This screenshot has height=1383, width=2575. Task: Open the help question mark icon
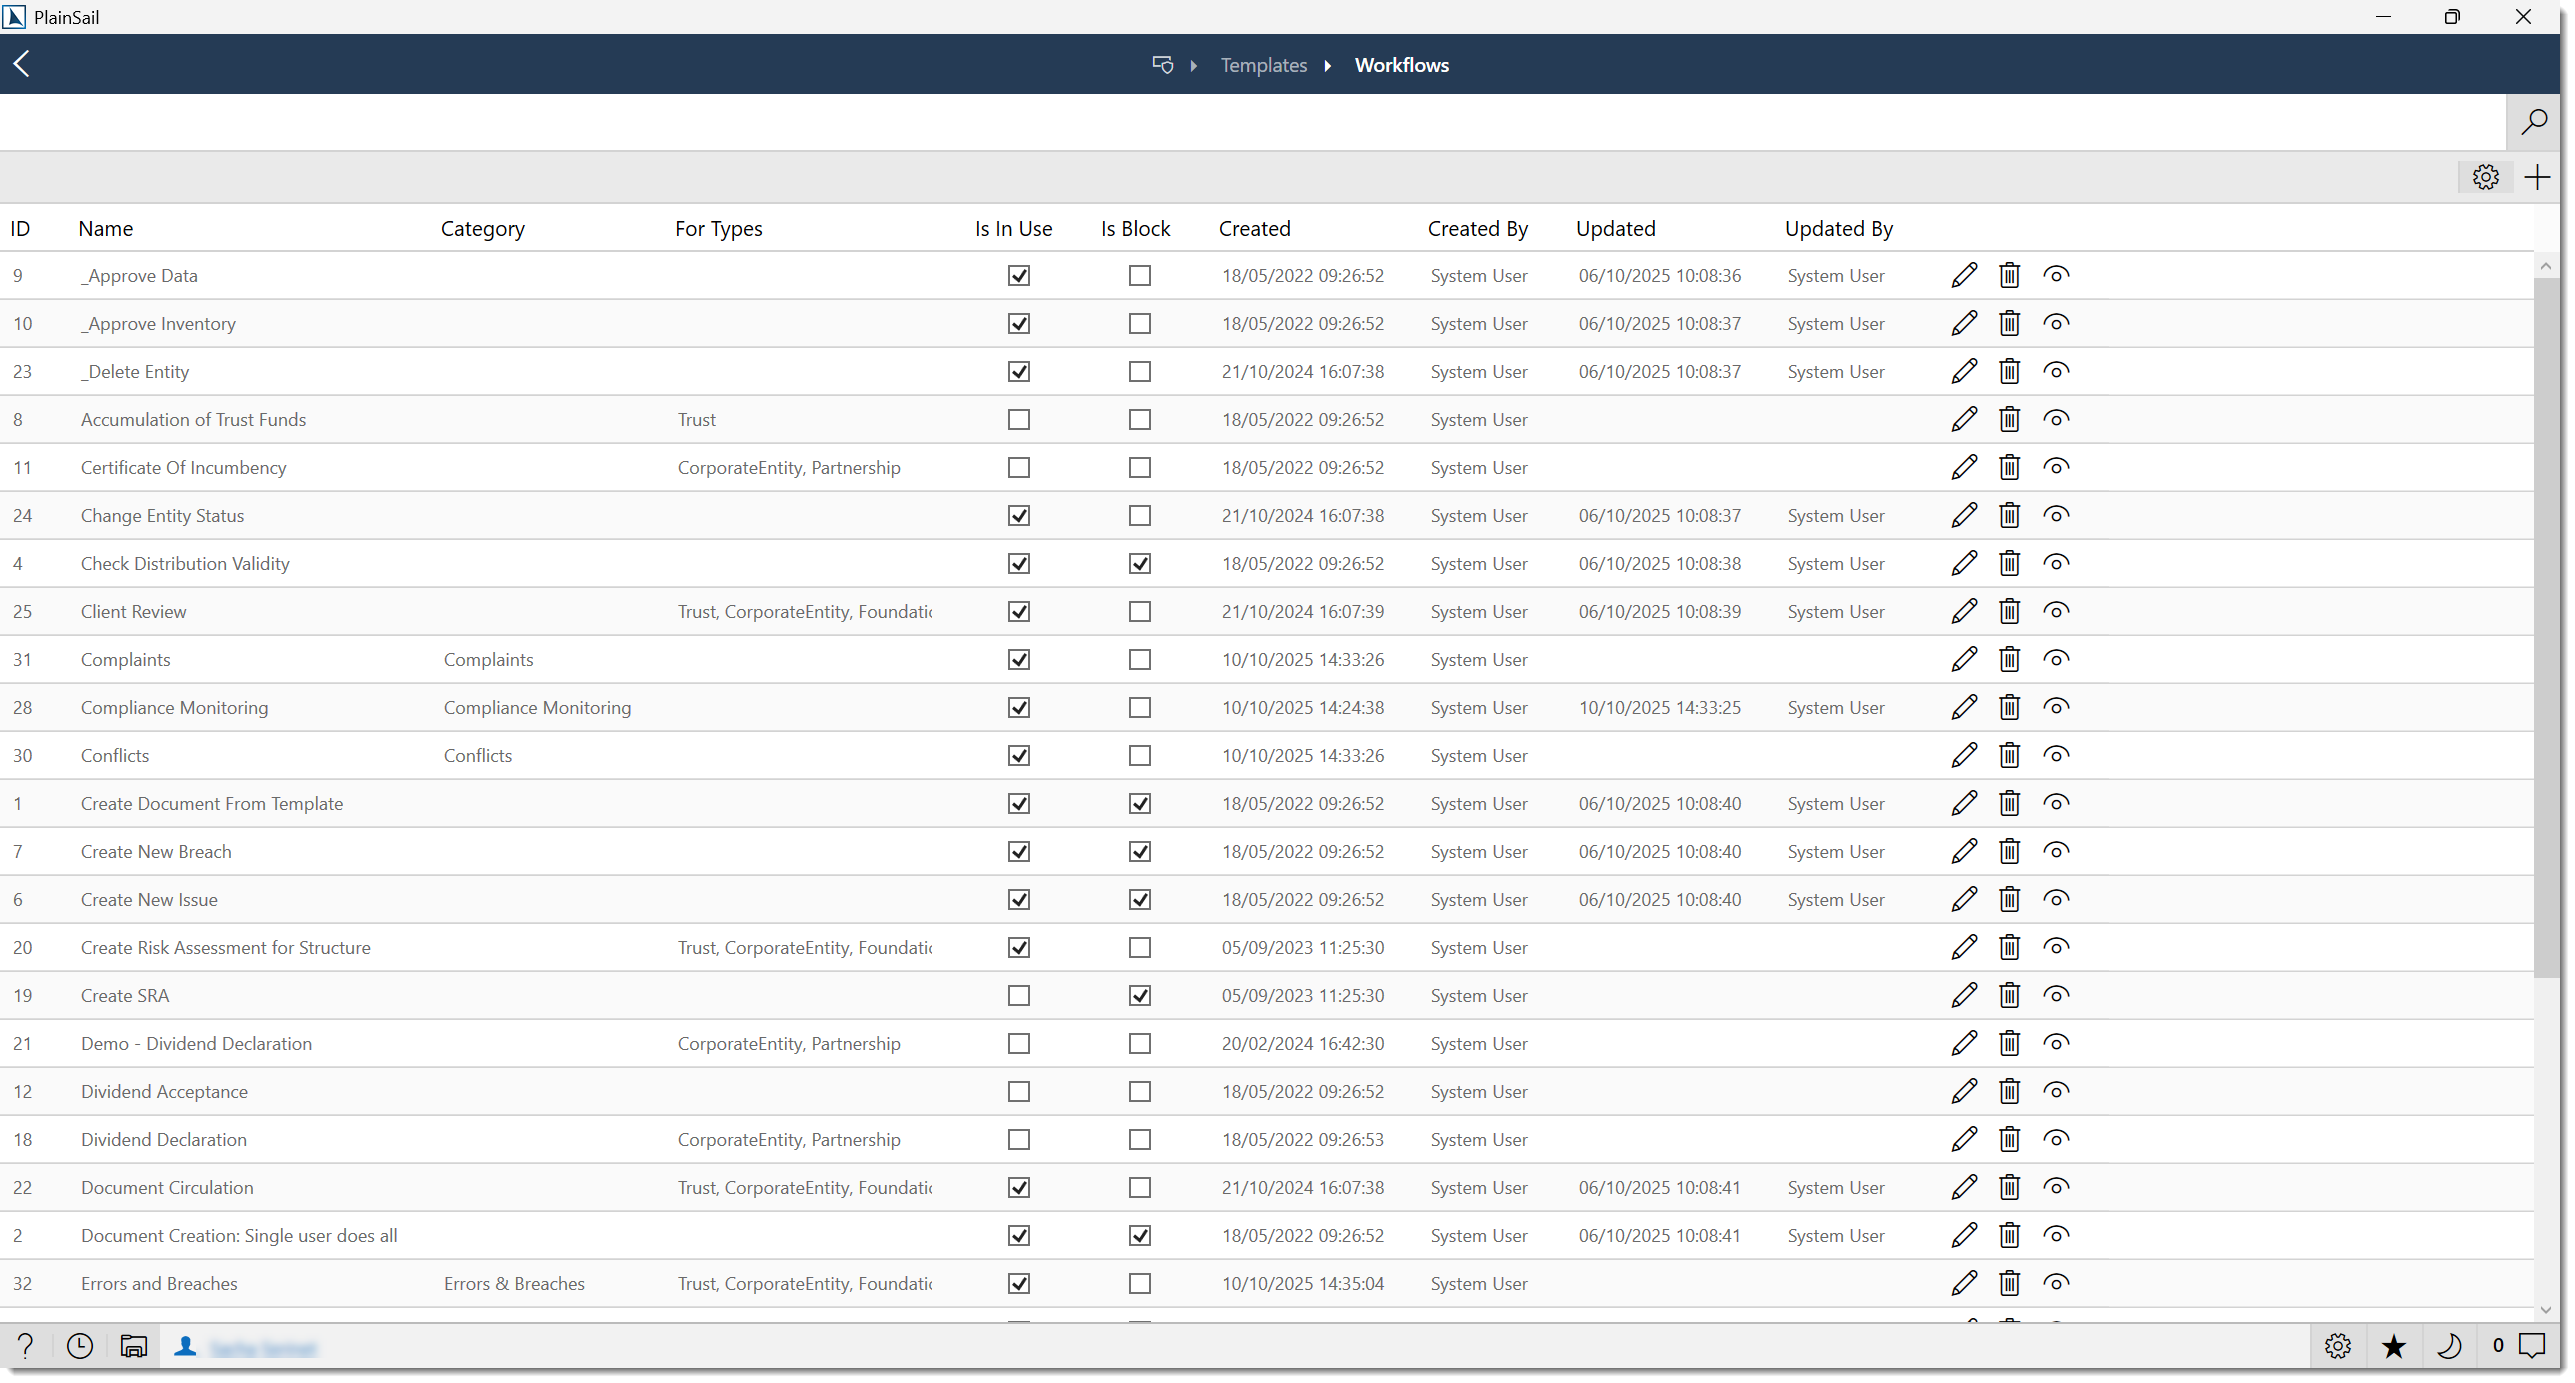[x=25, y=1346]
